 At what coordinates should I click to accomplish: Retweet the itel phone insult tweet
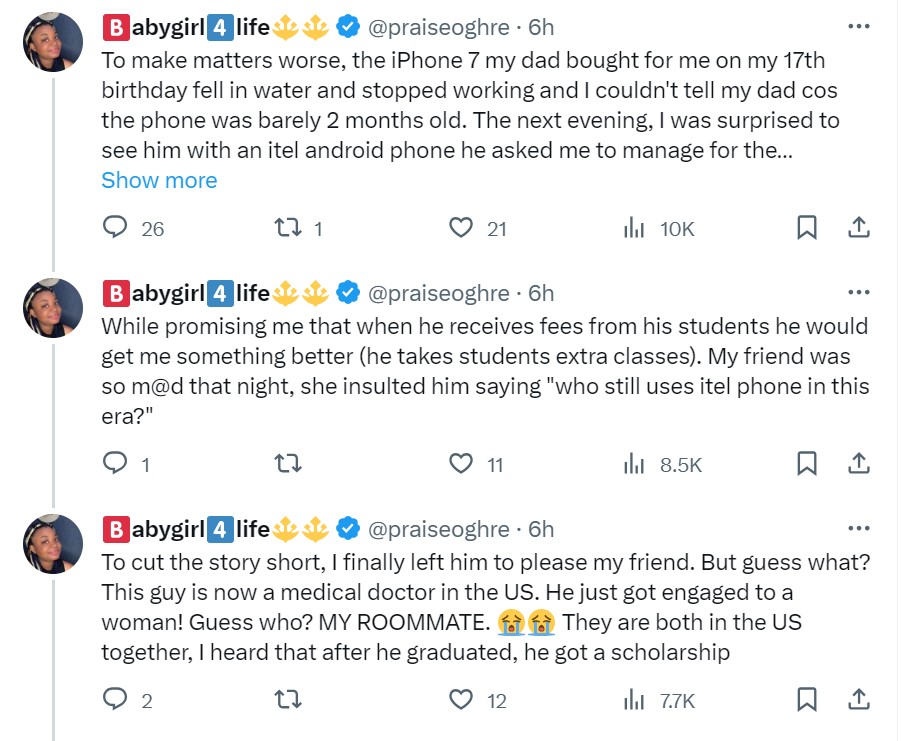pos(287,464)
